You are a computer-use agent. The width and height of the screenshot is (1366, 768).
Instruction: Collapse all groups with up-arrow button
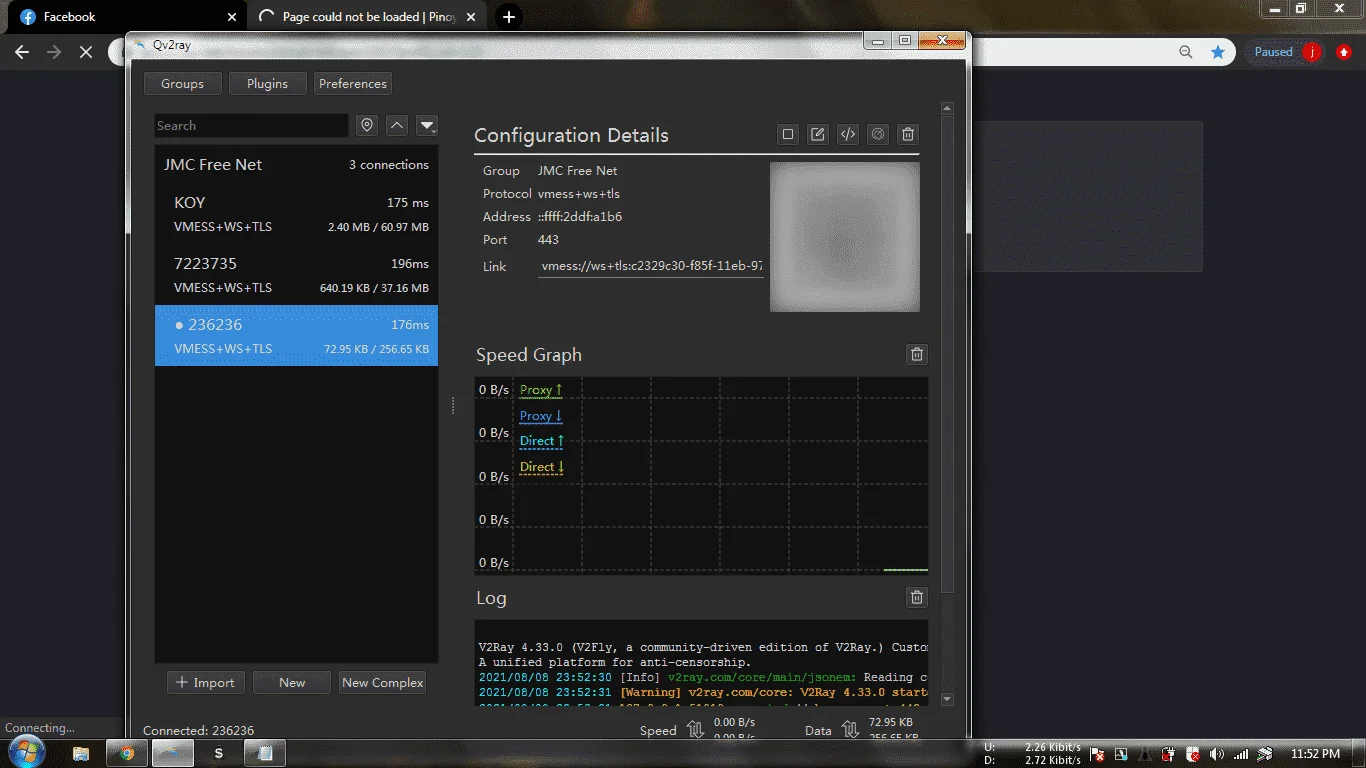(x=397, y=126)
